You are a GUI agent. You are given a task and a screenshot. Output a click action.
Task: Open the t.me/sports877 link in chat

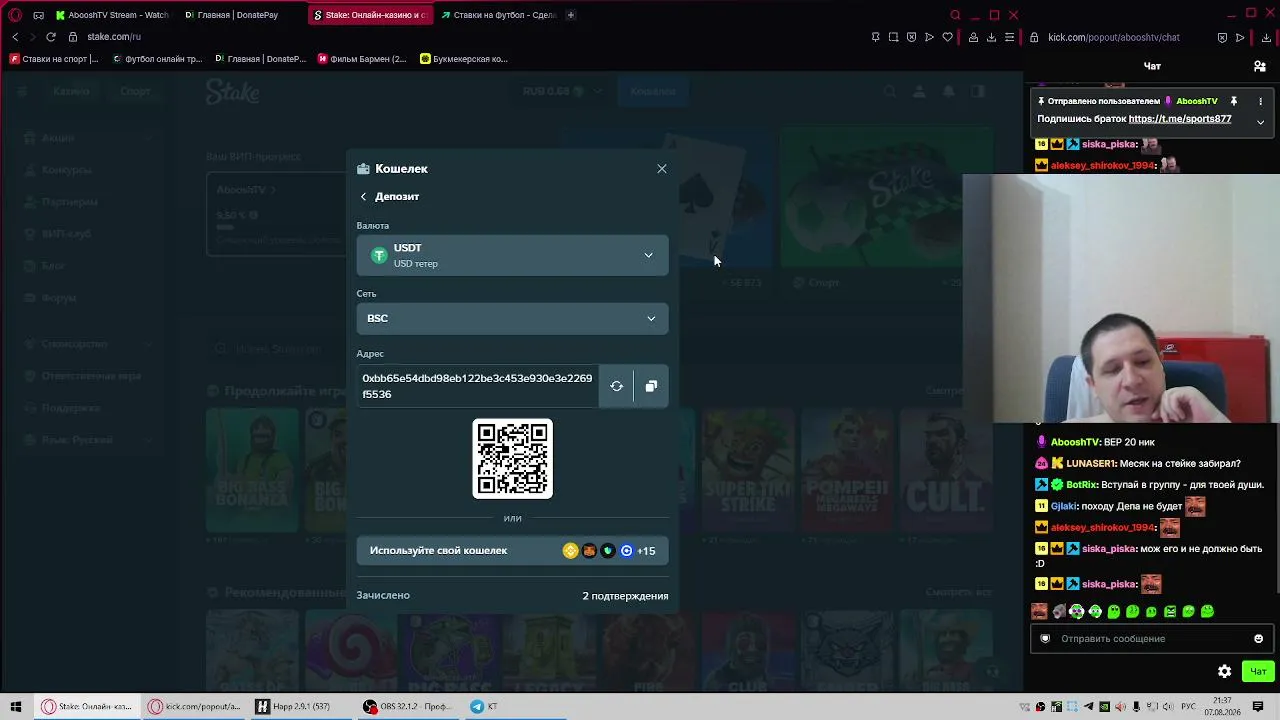coord(1180,119)
